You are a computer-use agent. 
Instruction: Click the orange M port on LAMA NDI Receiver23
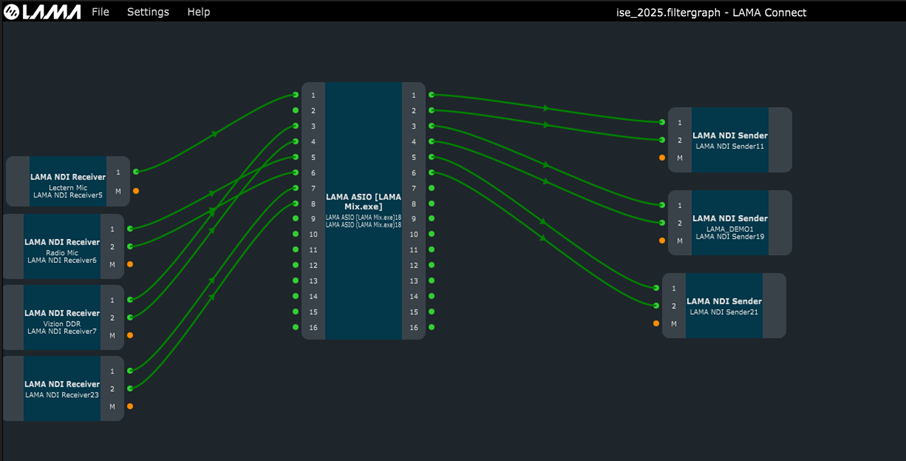point(130,407)
